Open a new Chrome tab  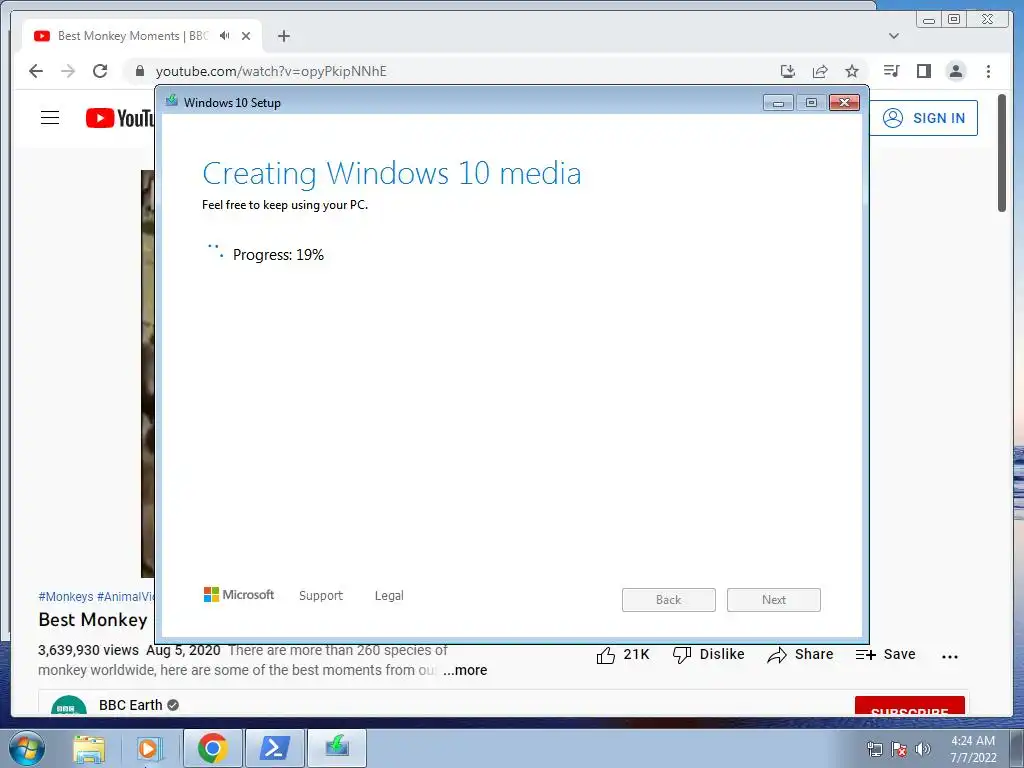point(283,36)
